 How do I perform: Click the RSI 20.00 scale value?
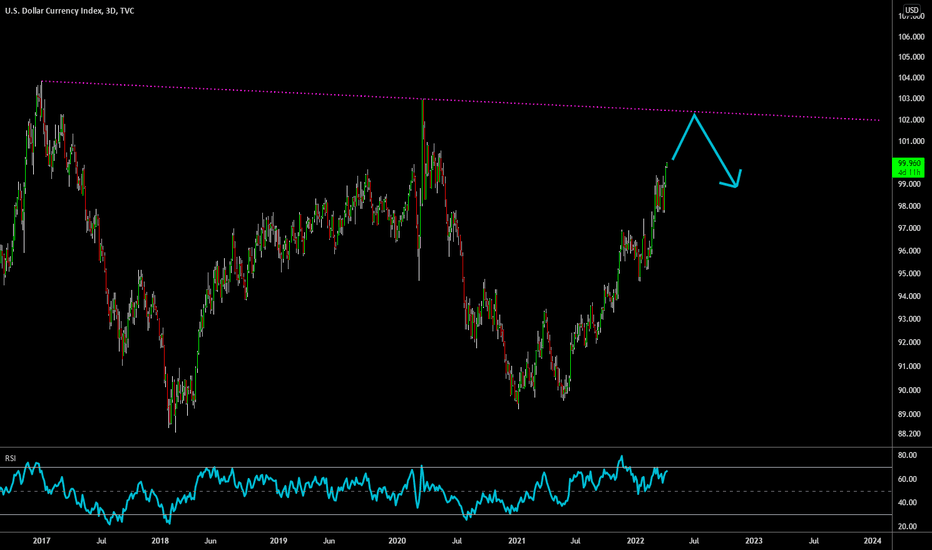tap(908, 526)
